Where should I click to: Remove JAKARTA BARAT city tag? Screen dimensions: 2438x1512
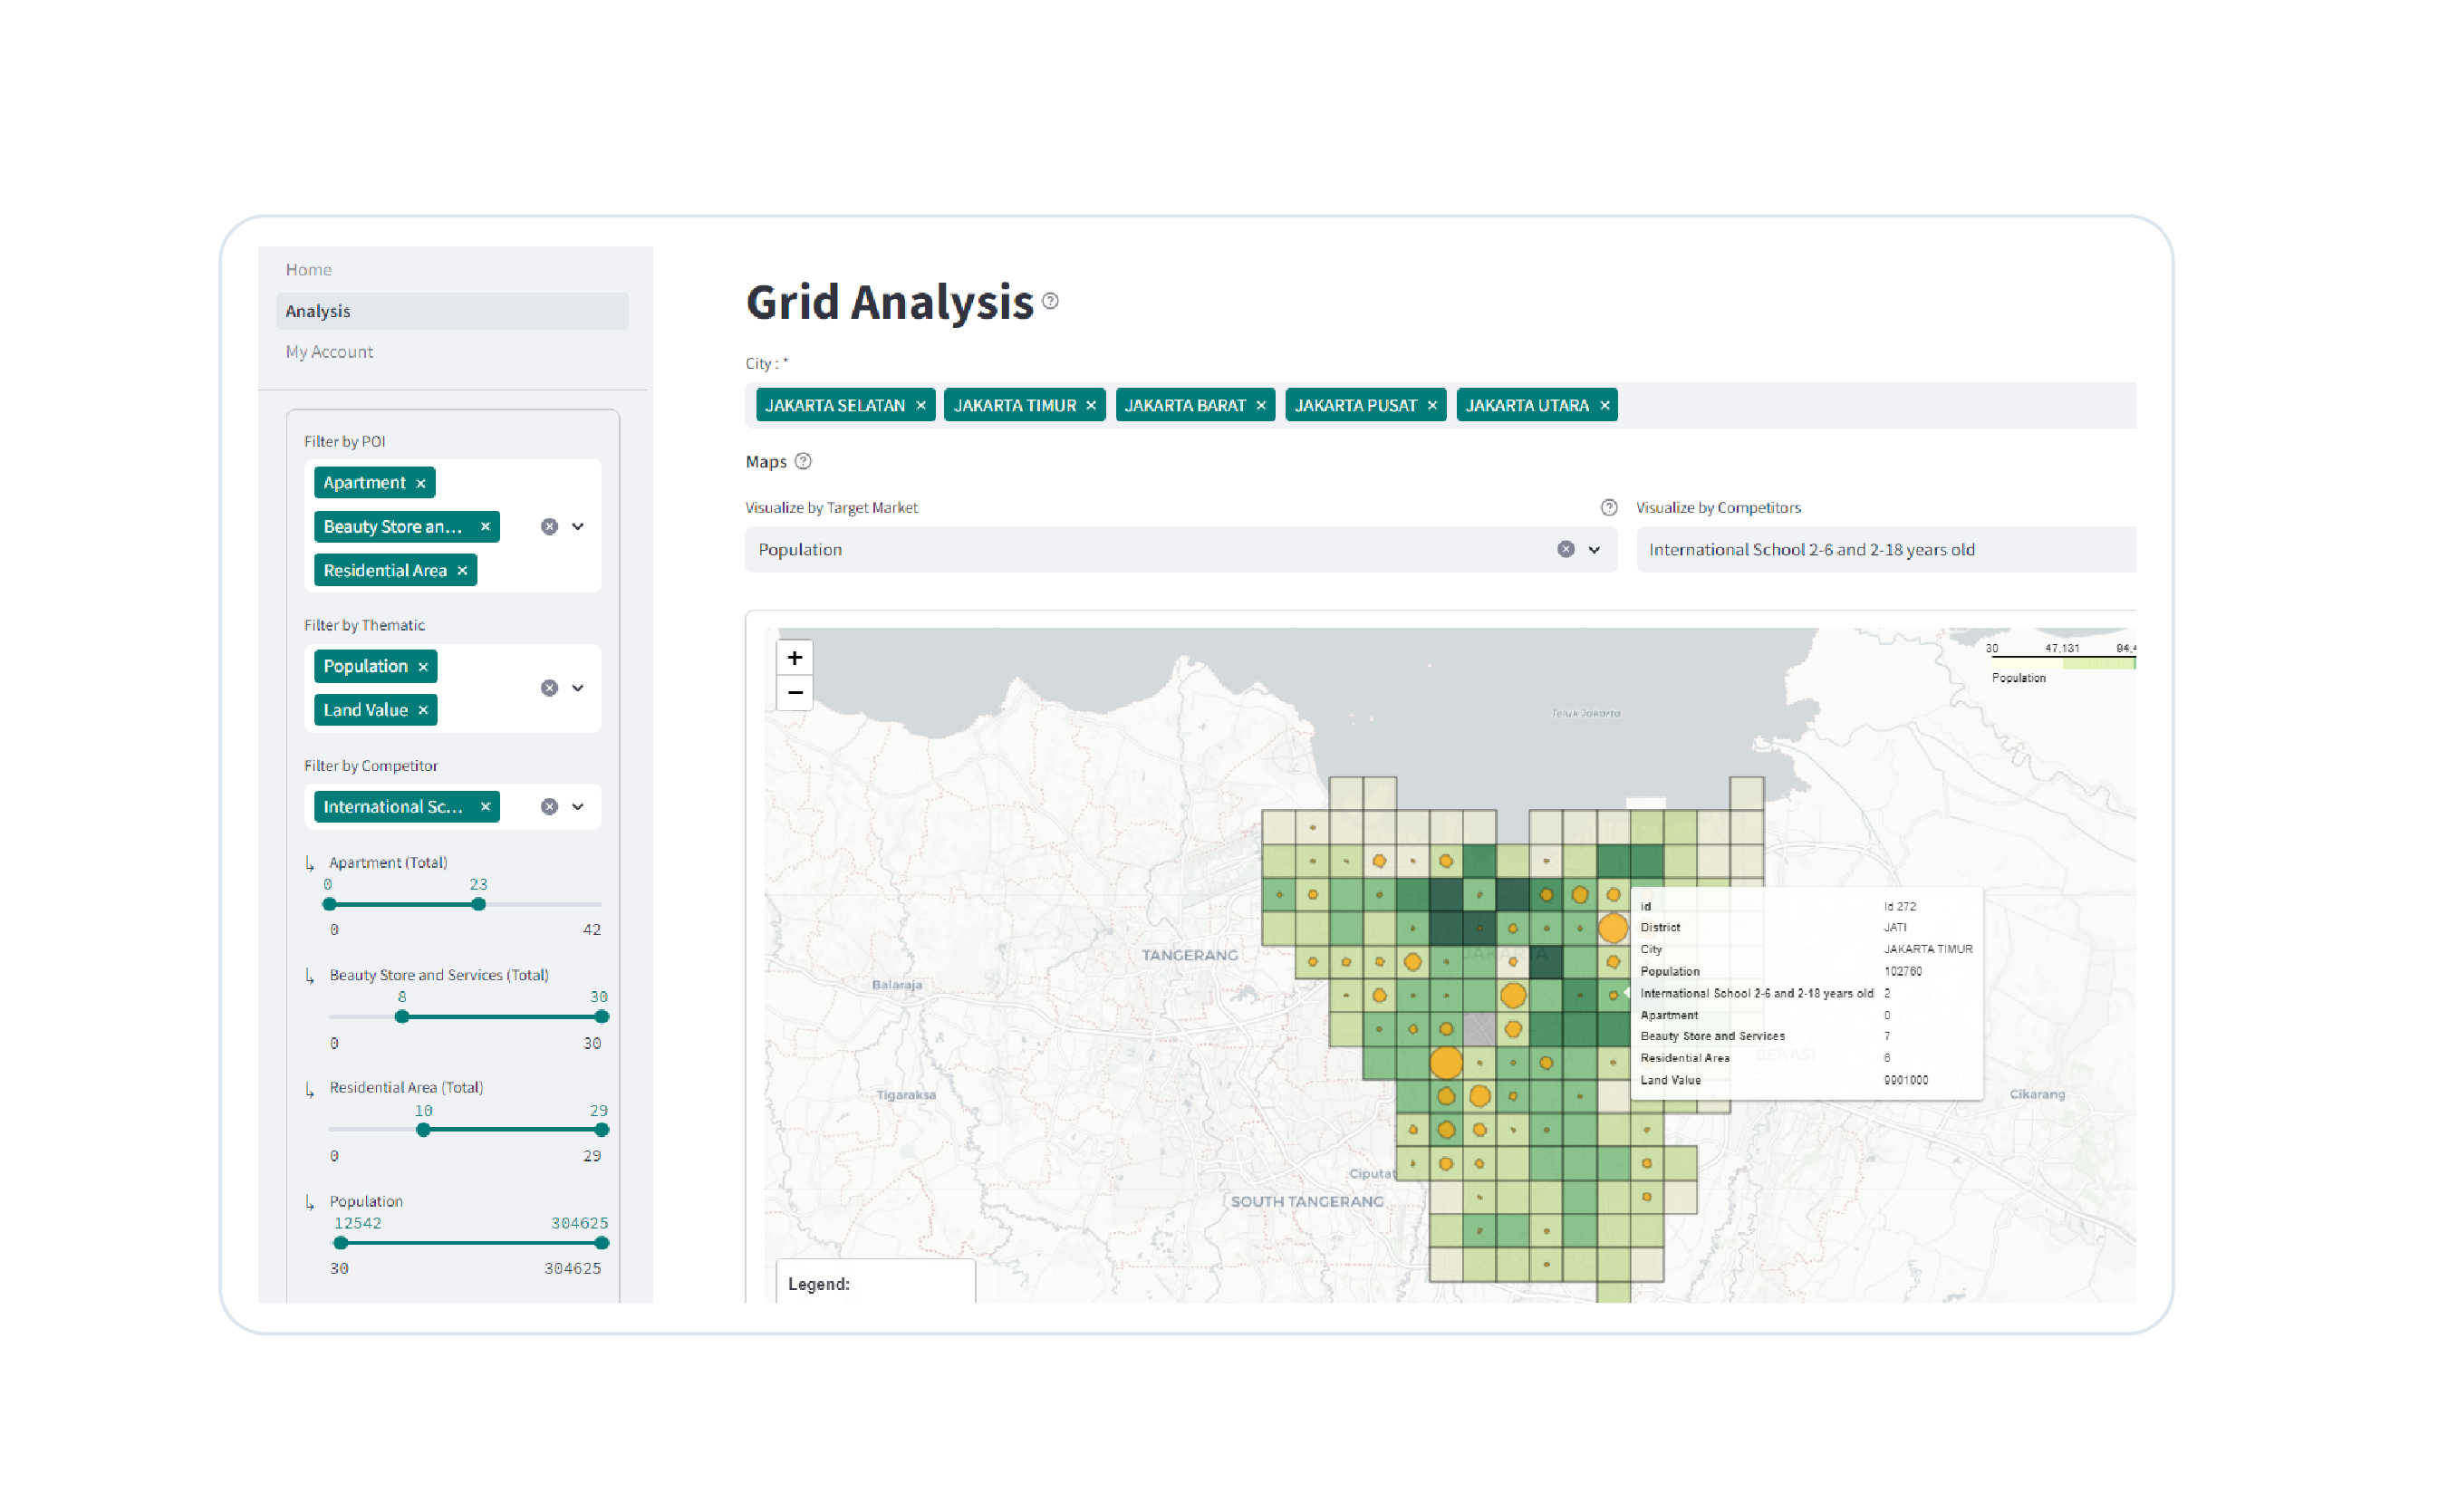[1261, 405]
